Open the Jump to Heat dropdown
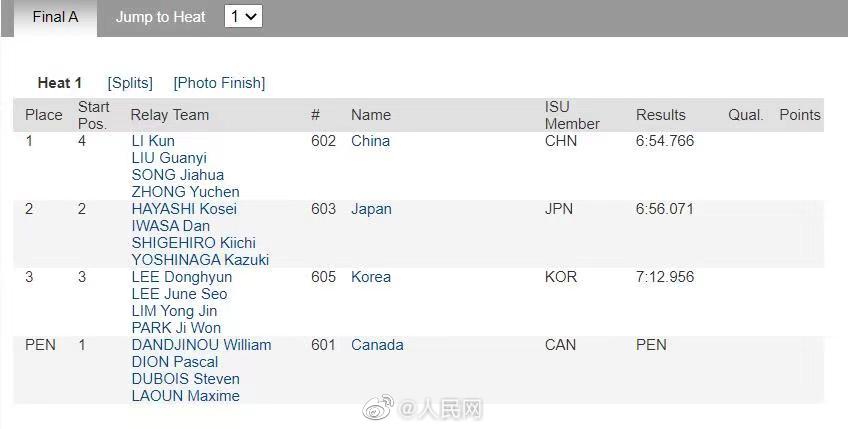848x429 pixels. click(x=243, y=17)
